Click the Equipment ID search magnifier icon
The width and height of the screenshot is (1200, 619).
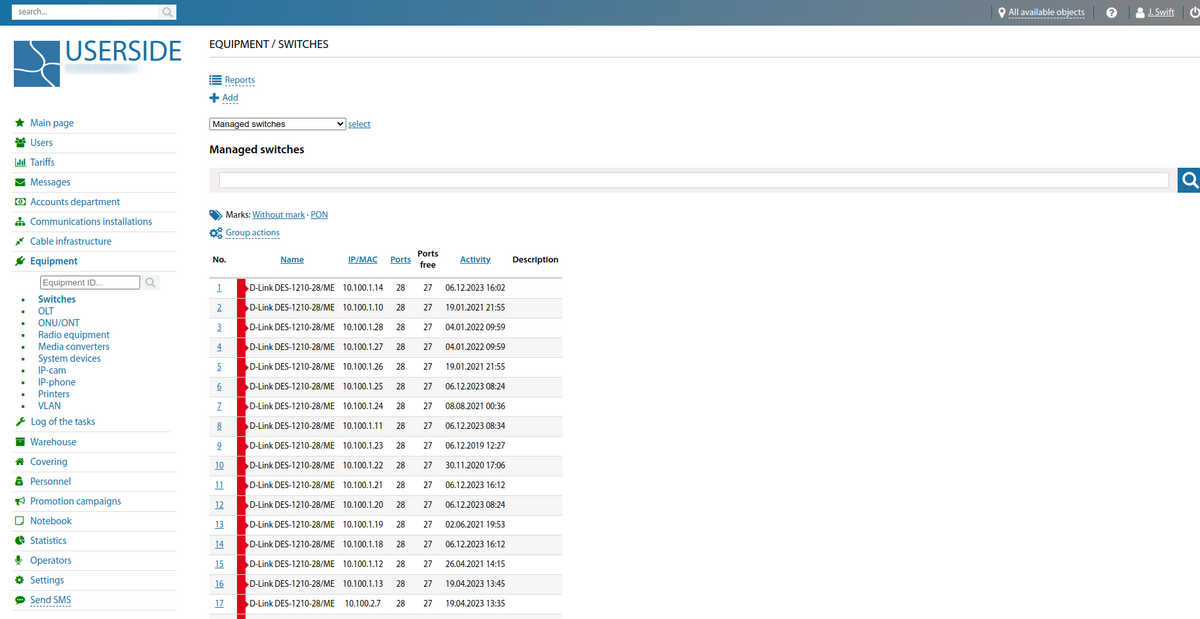pos(151,283)
